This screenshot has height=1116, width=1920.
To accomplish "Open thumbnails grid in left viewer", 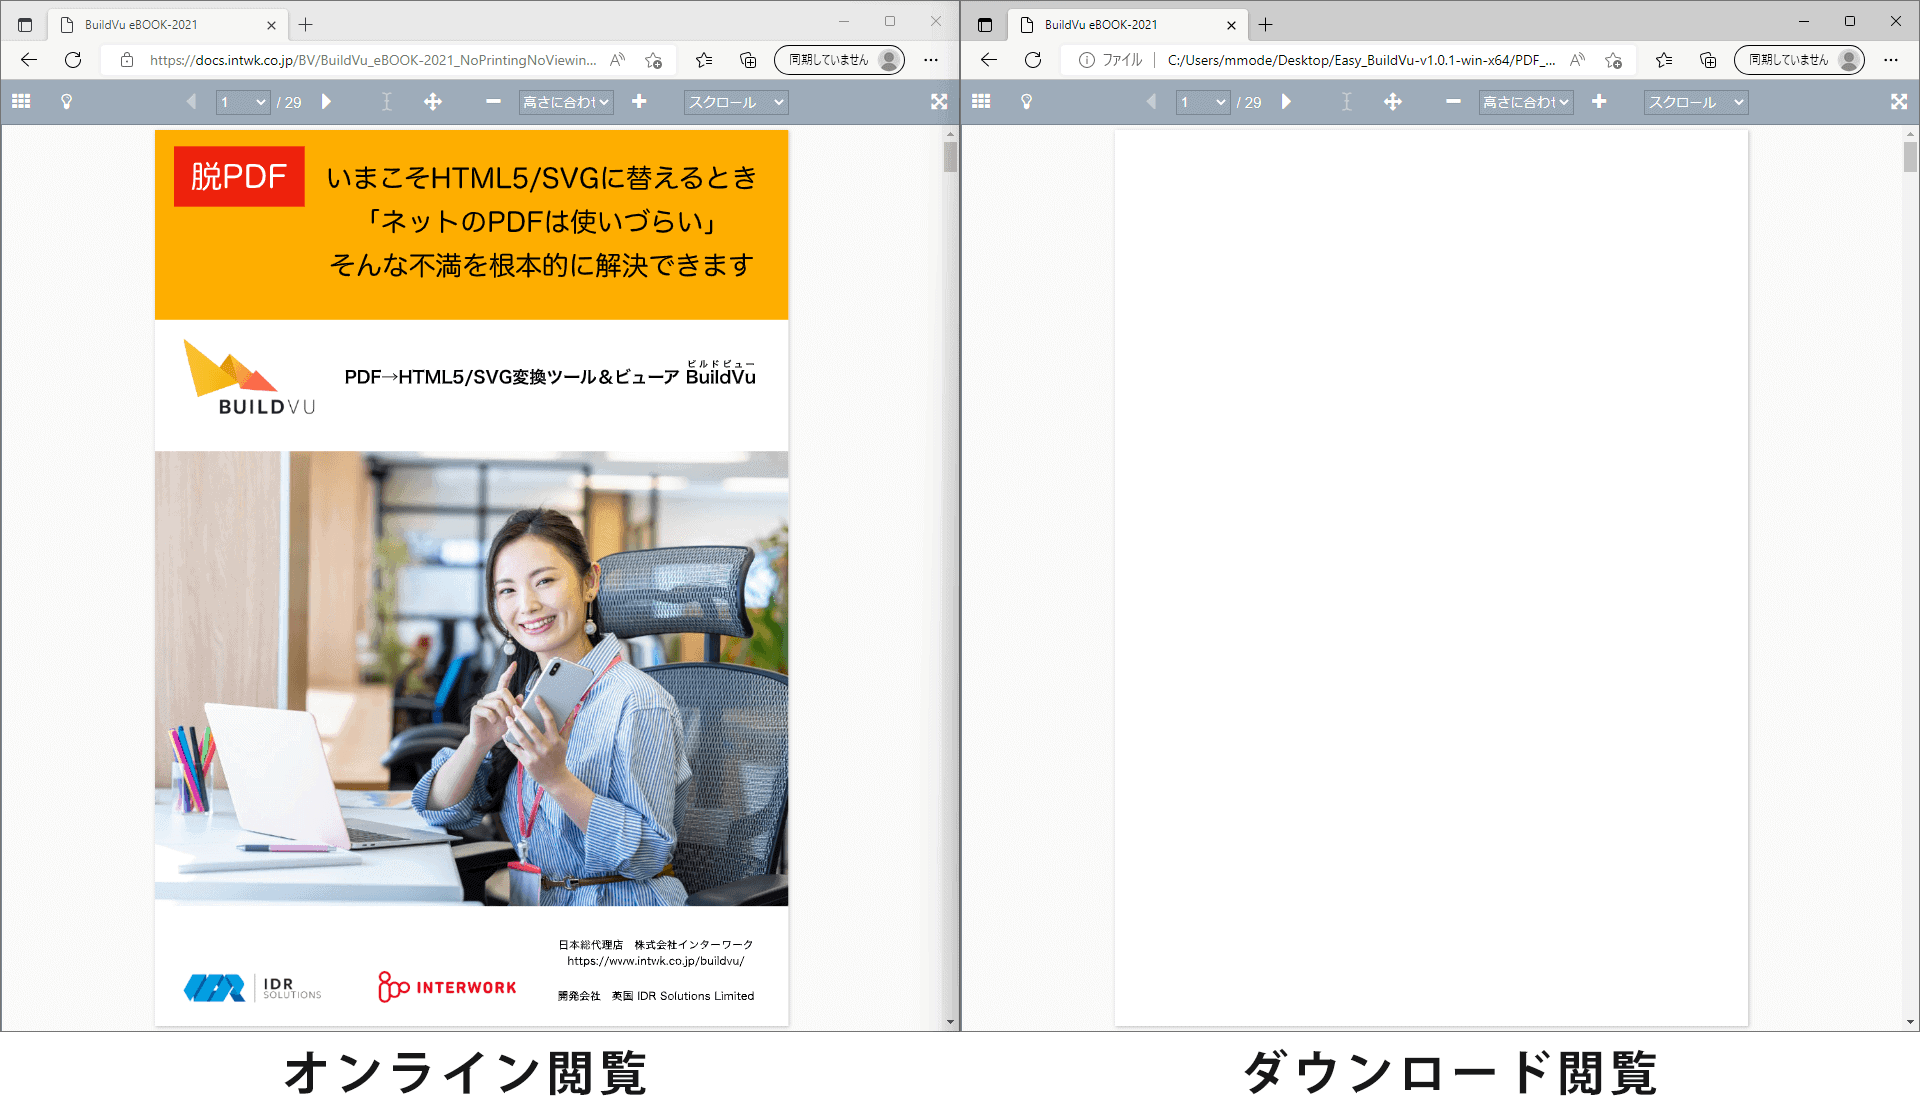I will click(x=21, y=101).
